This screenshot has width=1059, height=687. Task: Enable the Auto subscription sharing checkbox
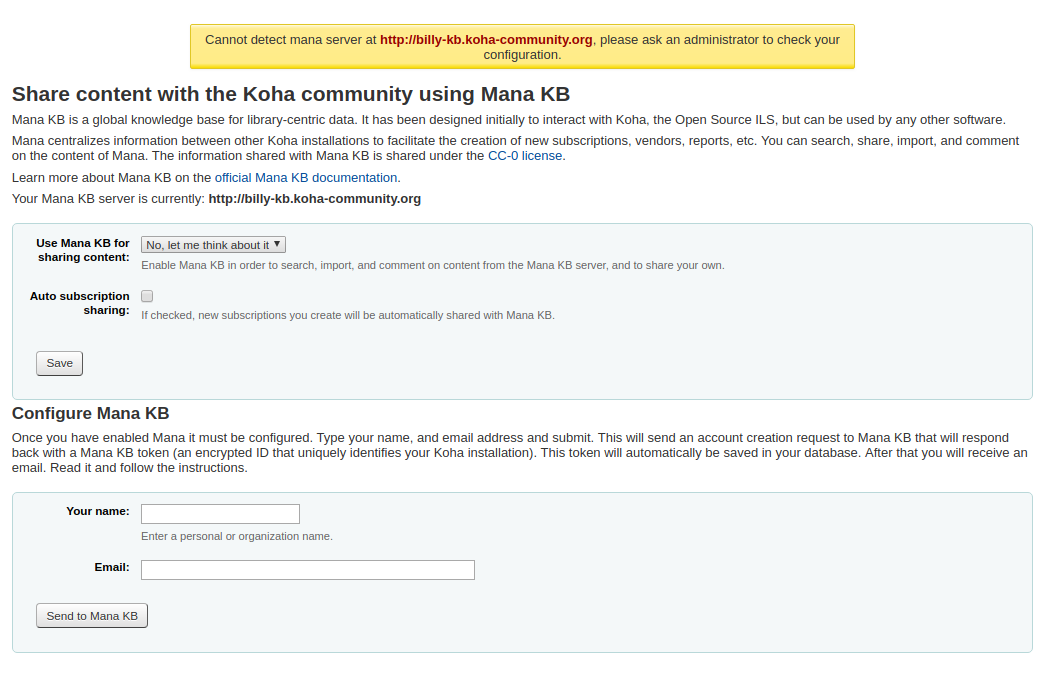(147, 296)
